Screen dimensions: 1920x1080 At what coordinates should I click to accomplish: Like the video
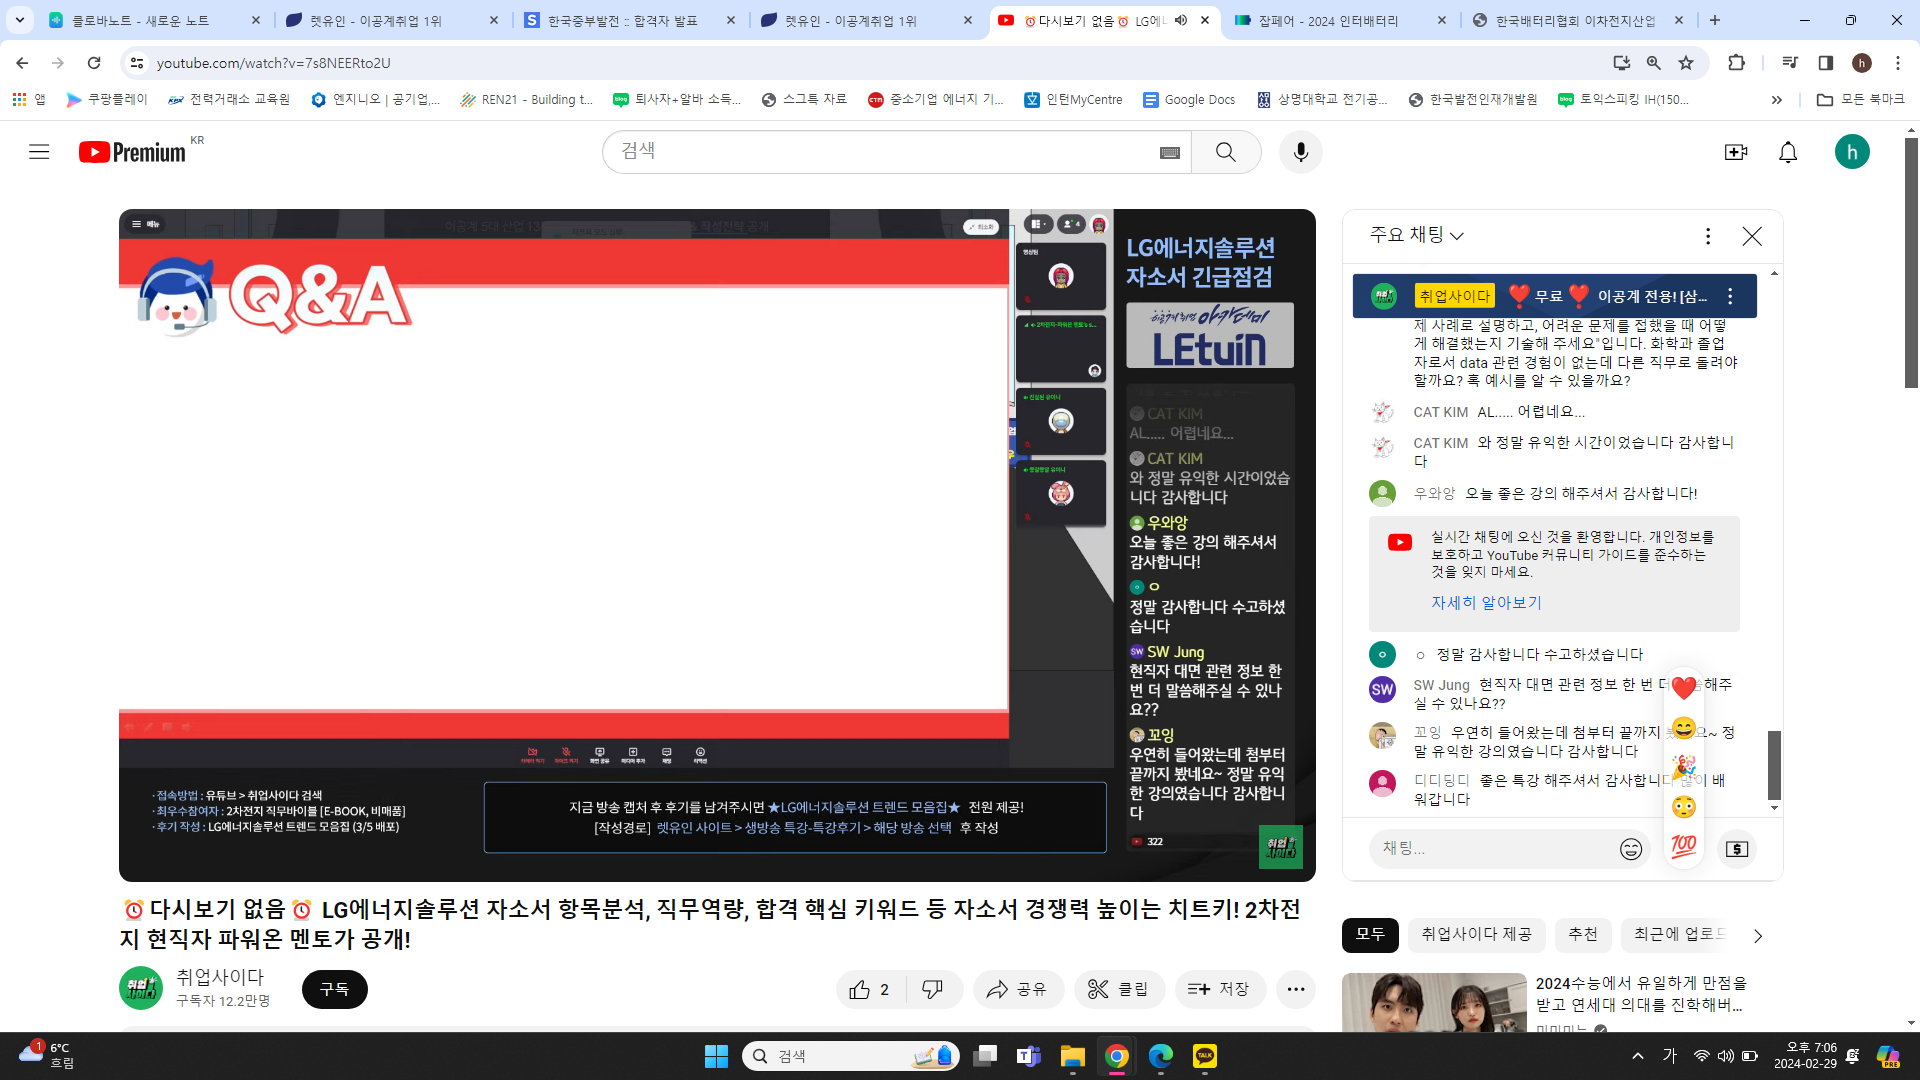click(871, 989)
